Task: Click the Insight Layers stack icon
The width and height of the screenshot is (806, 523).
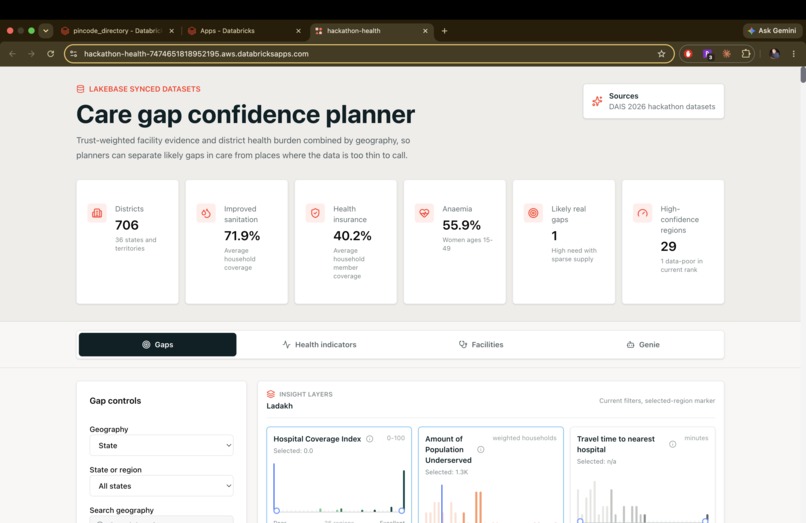Action: coord(271,394)
